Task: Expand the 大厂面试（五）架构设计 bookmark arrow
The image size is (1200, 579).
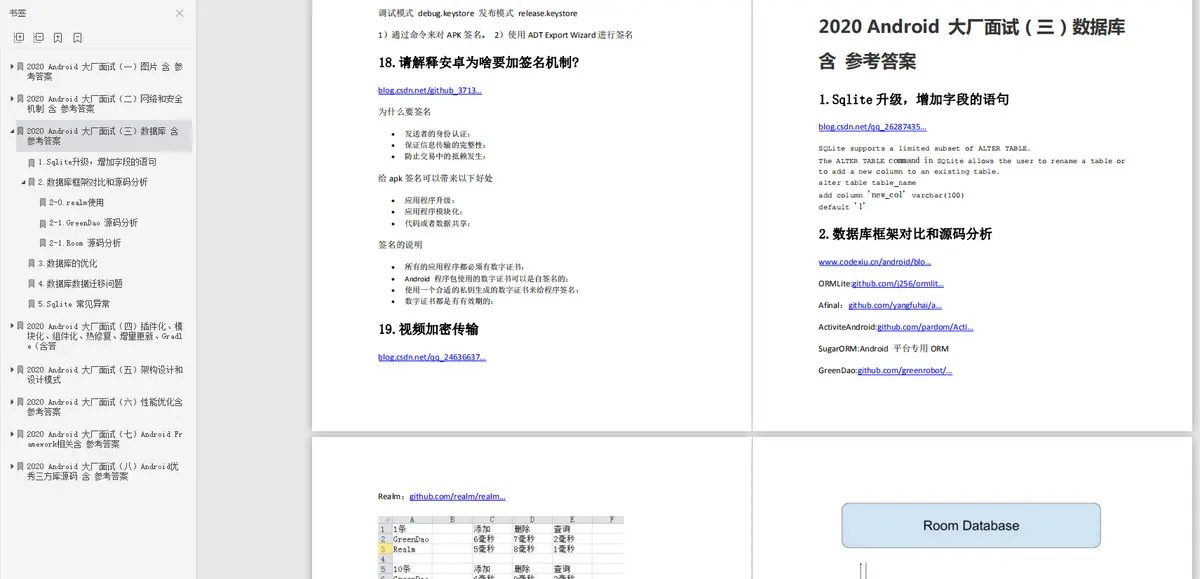Action: click(11, 370)
